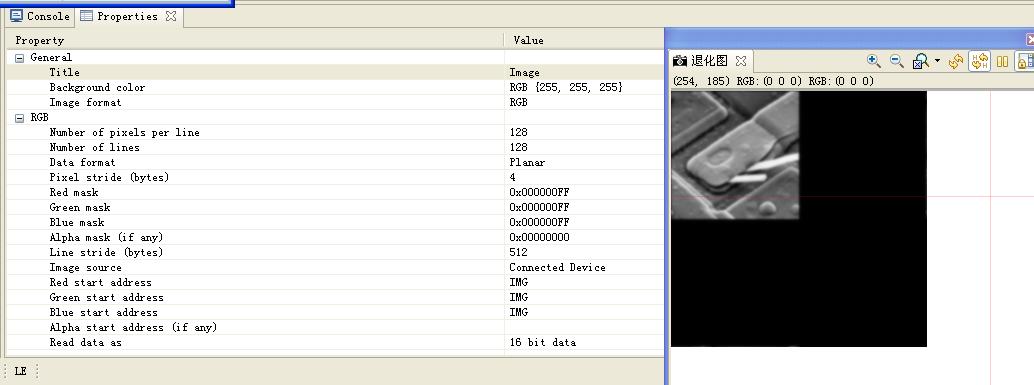Click the Value column header
The height and width of the screenshot is (385, 1034).
tap(528, 40)
